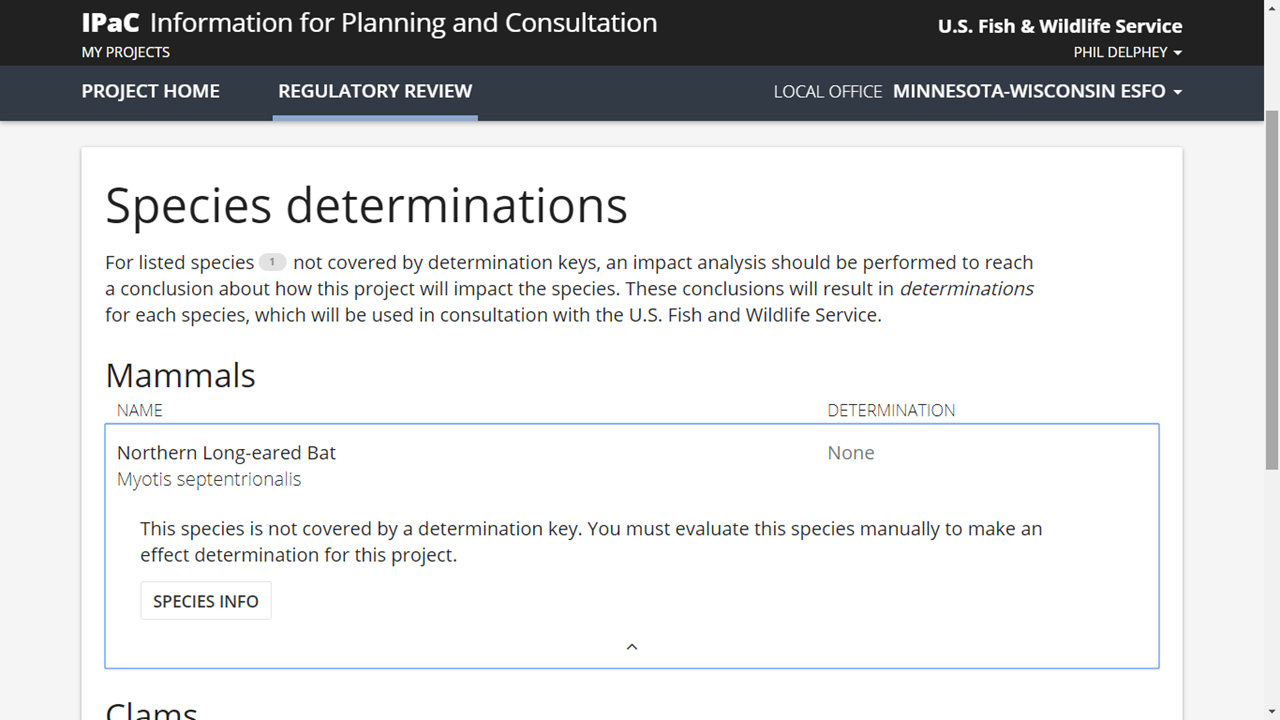Image resolution: width=1280 pixels, height=720 pixels.
Task: Click the Myotis septentrionalis scientific name
Action: point(209,479)
